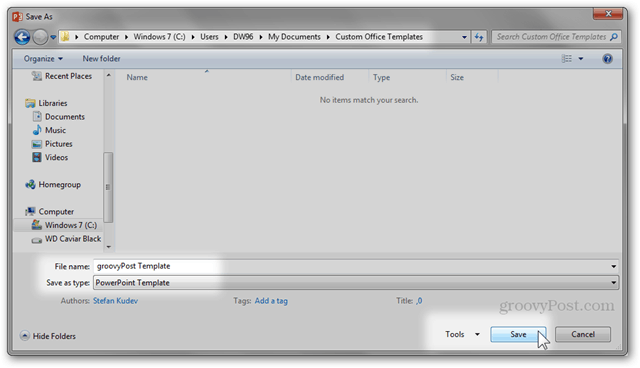Click the search magnifier icon
This screenshot has width=640, height=368.
613,37
